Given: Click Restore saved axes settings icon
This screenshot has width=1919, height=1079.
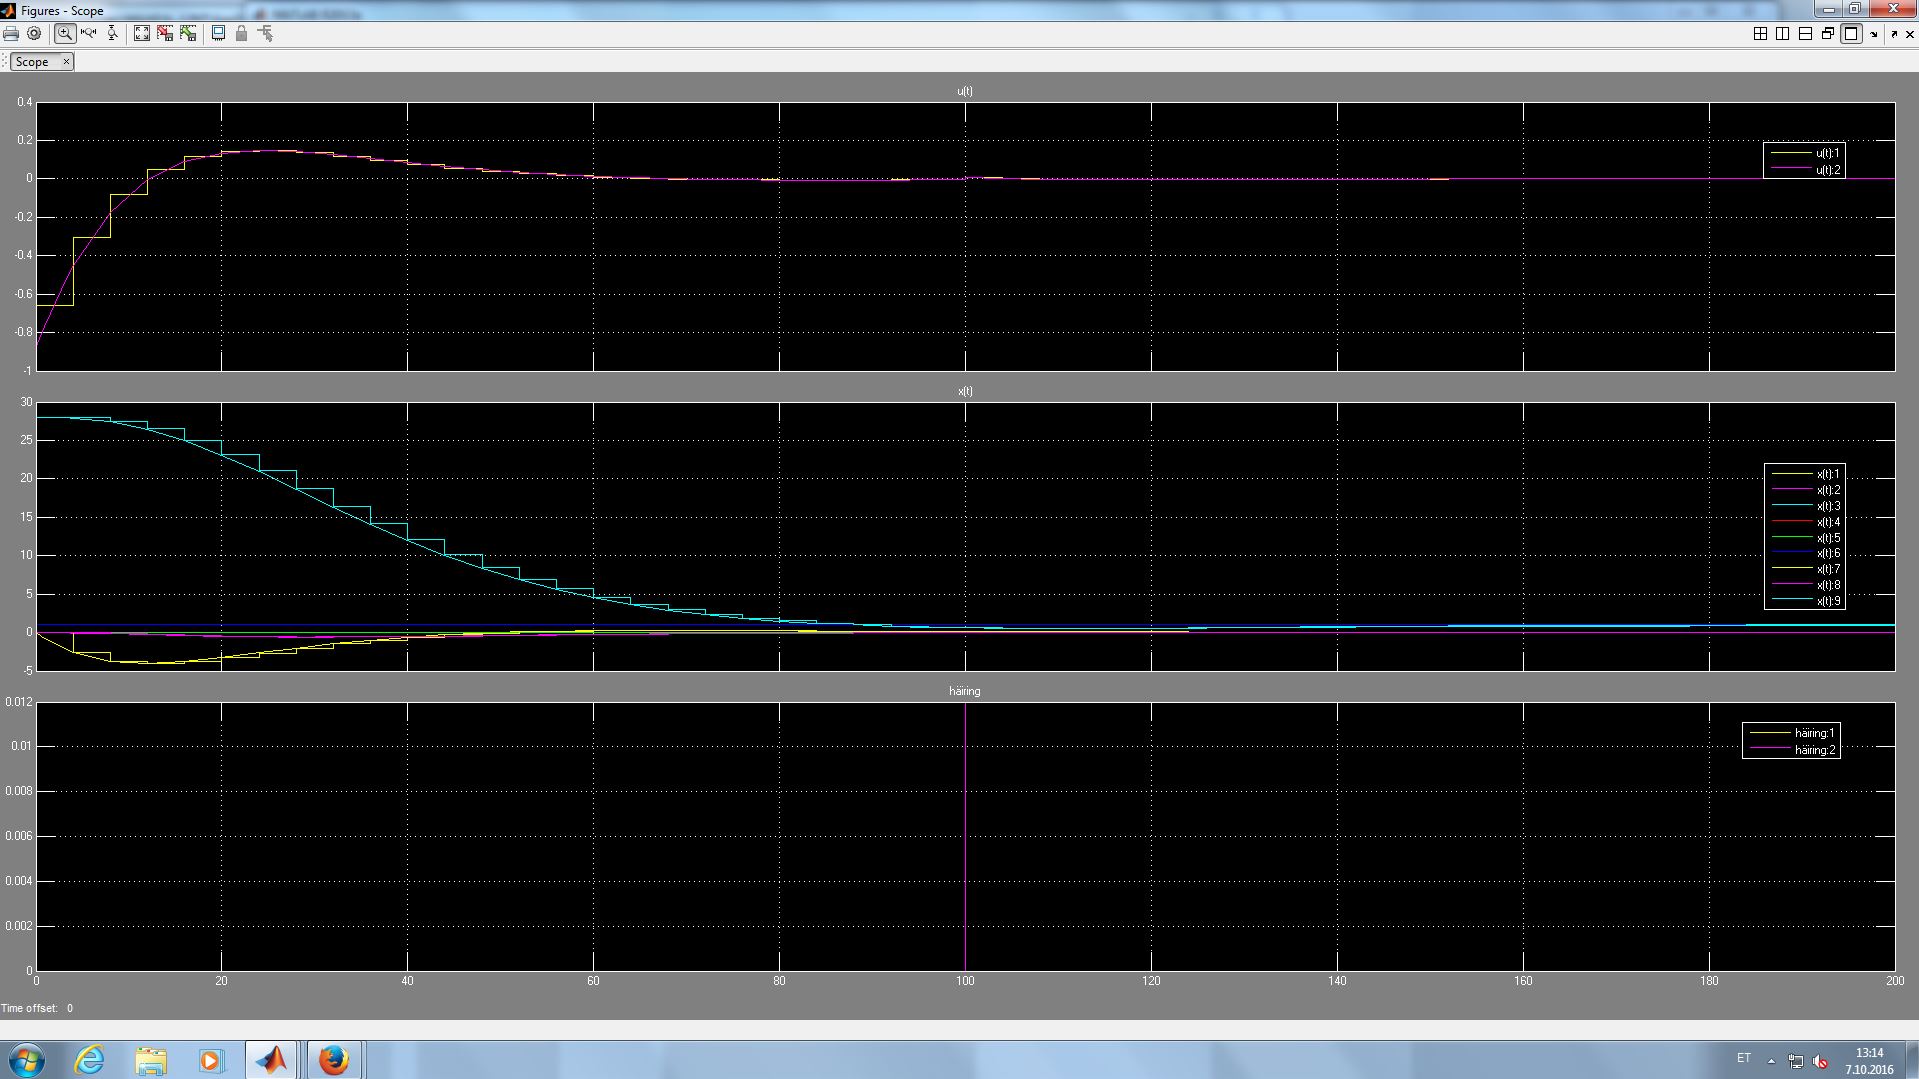Looking at the screenshot, I should [188, 34].
